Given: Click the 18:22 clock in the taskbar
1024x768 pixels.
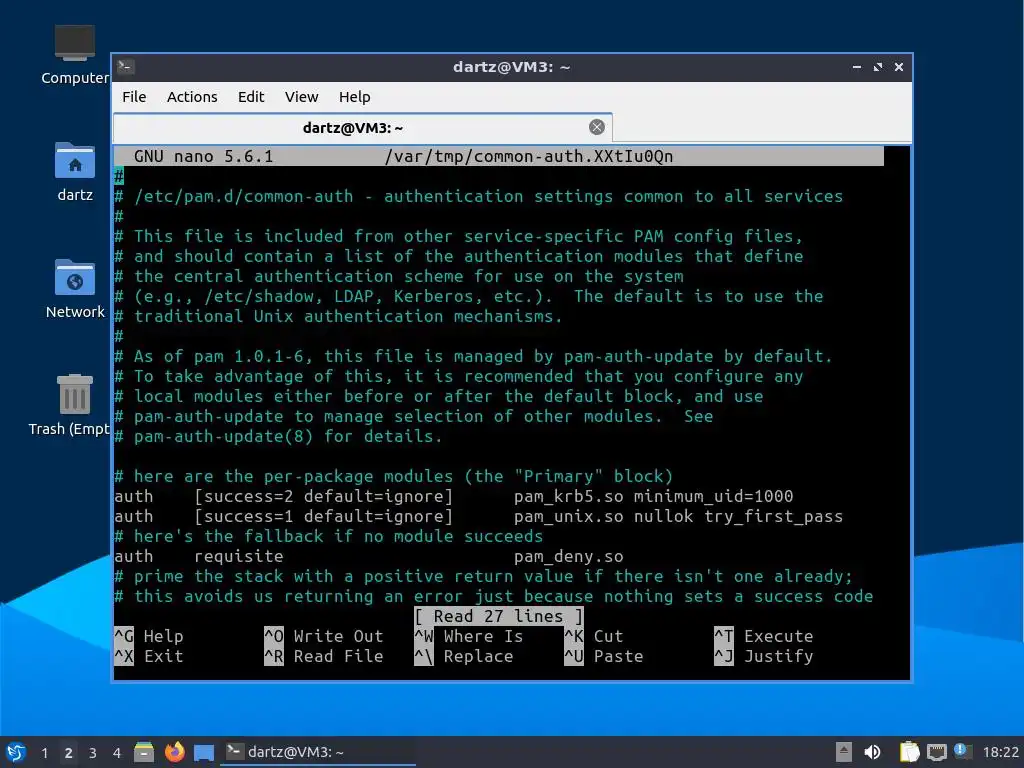Looking at the screenshot, I should tap(1000, 752).
